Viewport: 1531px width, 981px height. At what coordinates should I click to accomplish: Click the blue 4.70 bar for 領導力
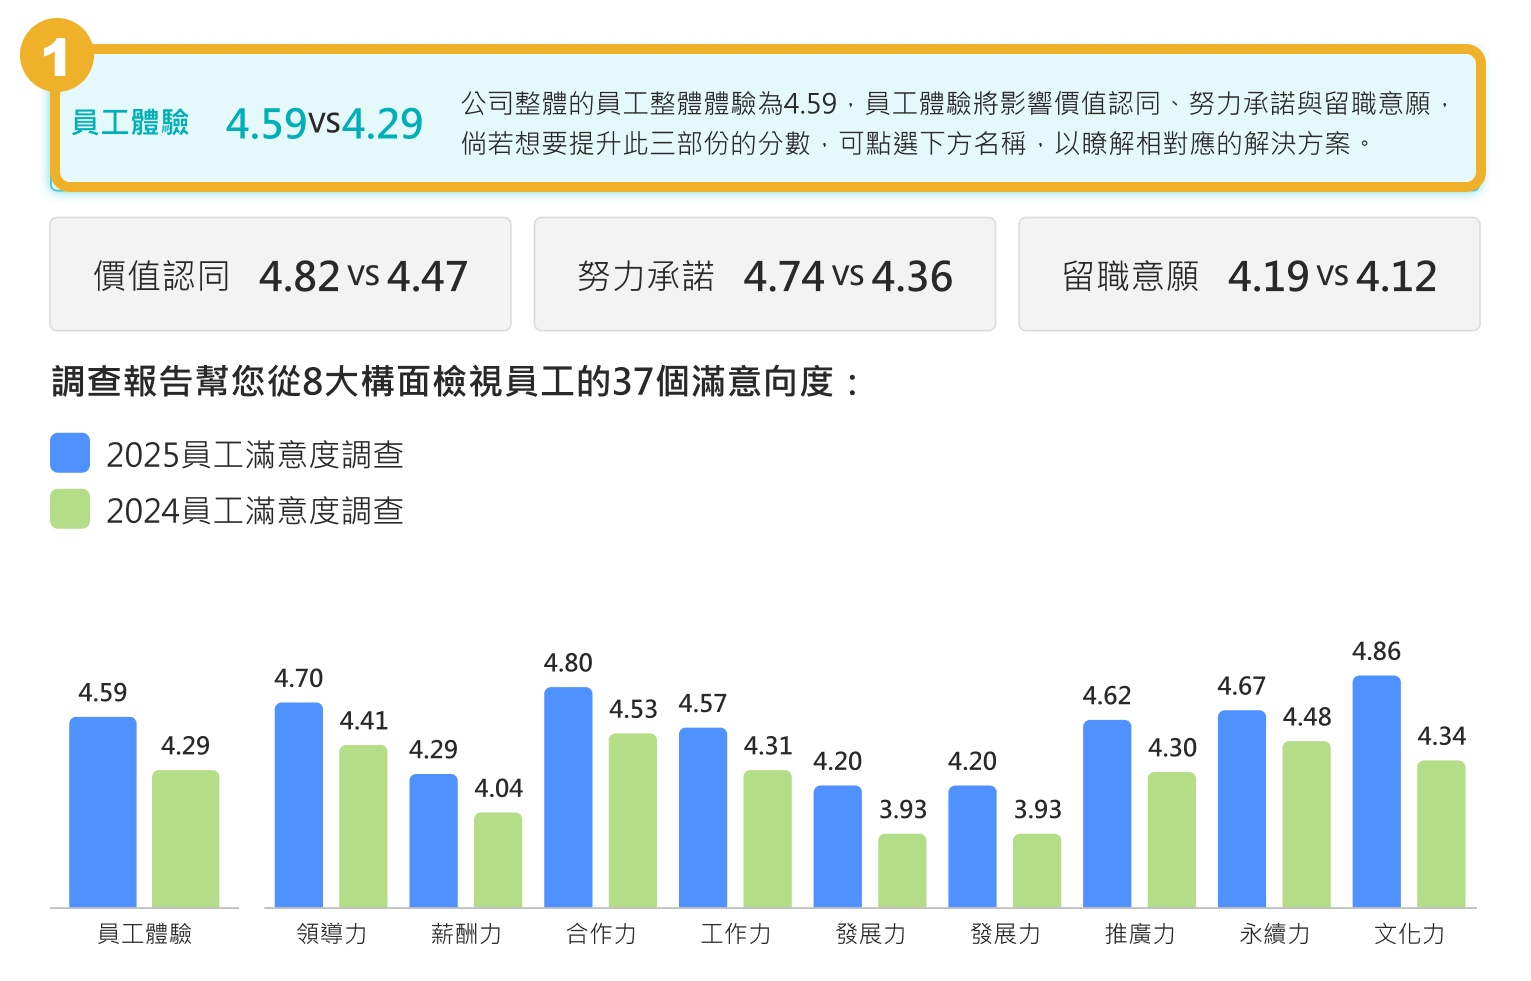[299, 804]
